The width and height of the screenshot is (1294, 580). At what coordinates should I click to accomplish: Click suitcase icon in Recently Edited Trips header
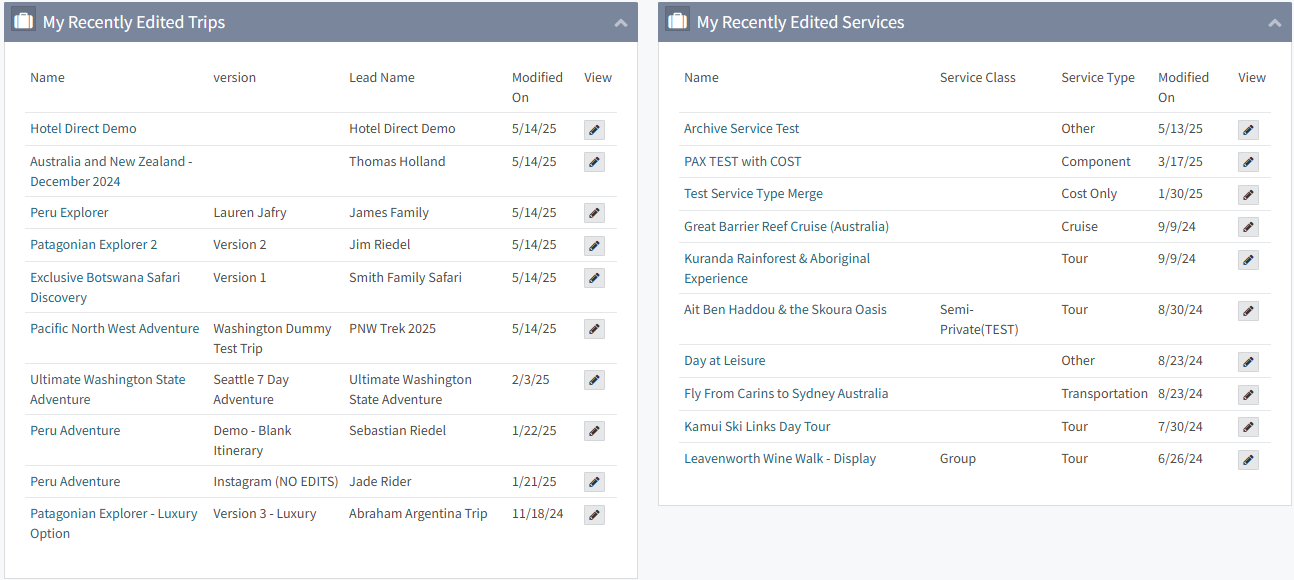tap(24, 21)
